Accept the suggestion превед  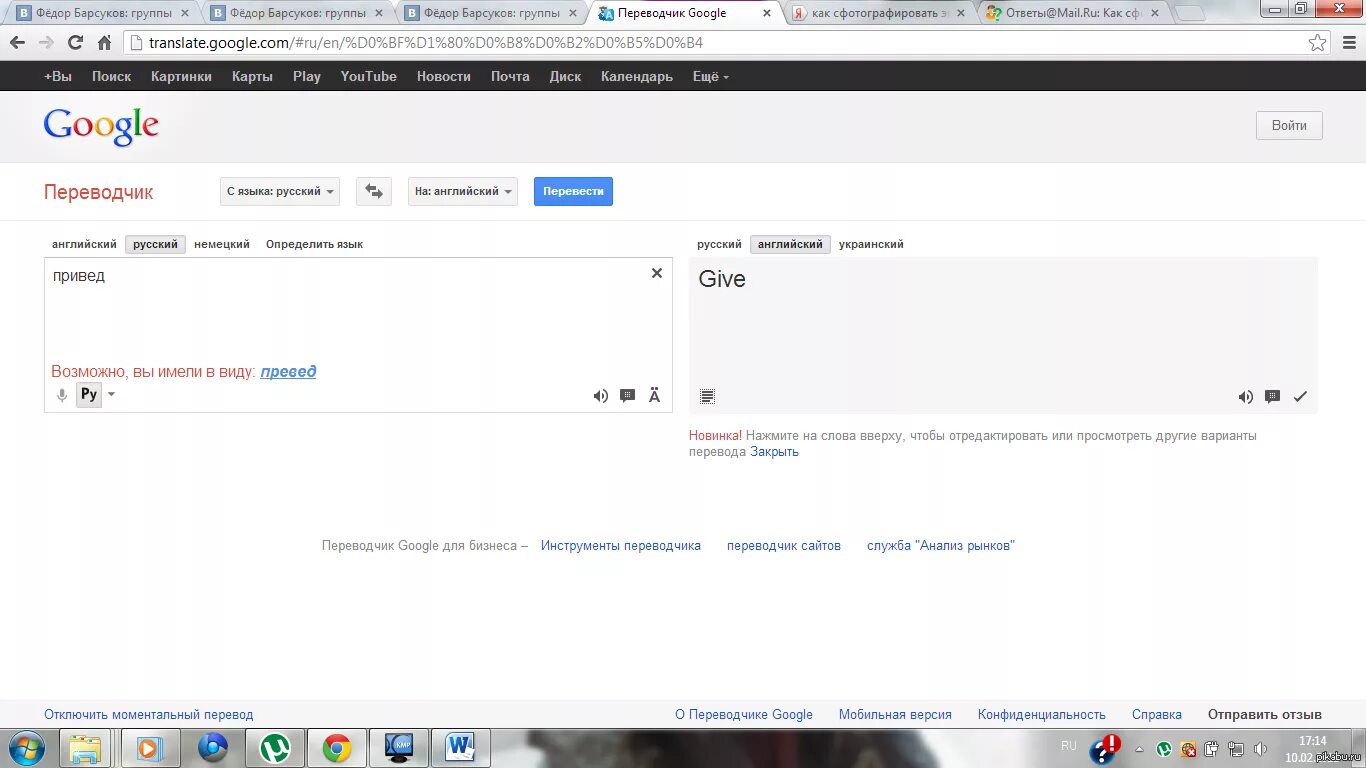[x=288, y=371]
